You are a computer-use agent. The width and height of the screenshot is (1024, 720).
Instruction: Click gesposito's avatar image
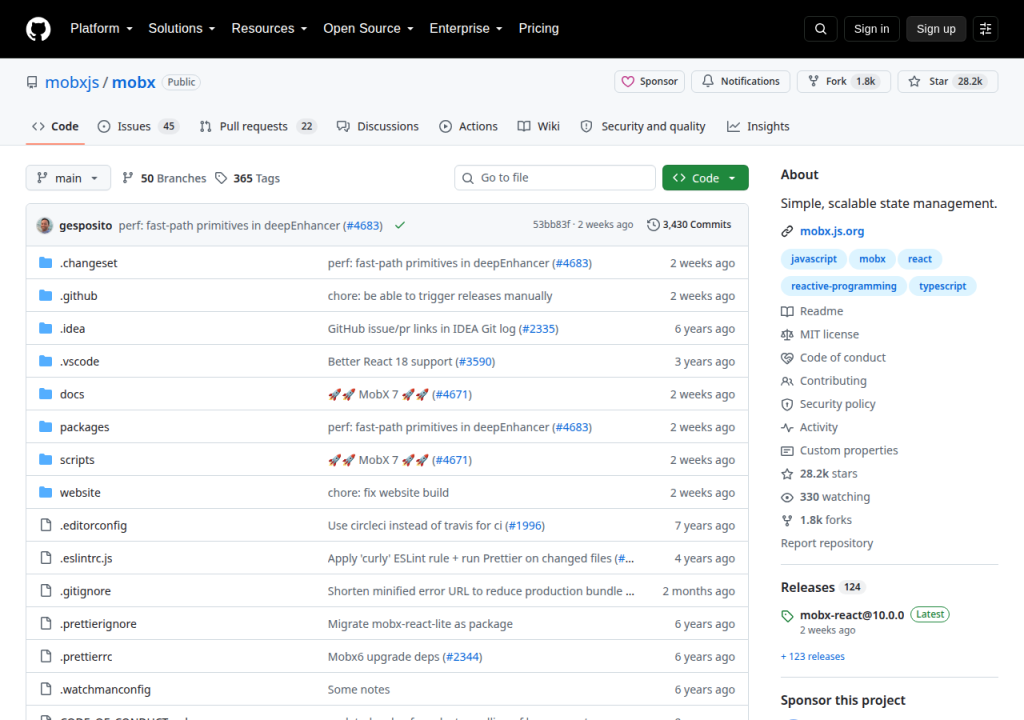tap(44, 225)
